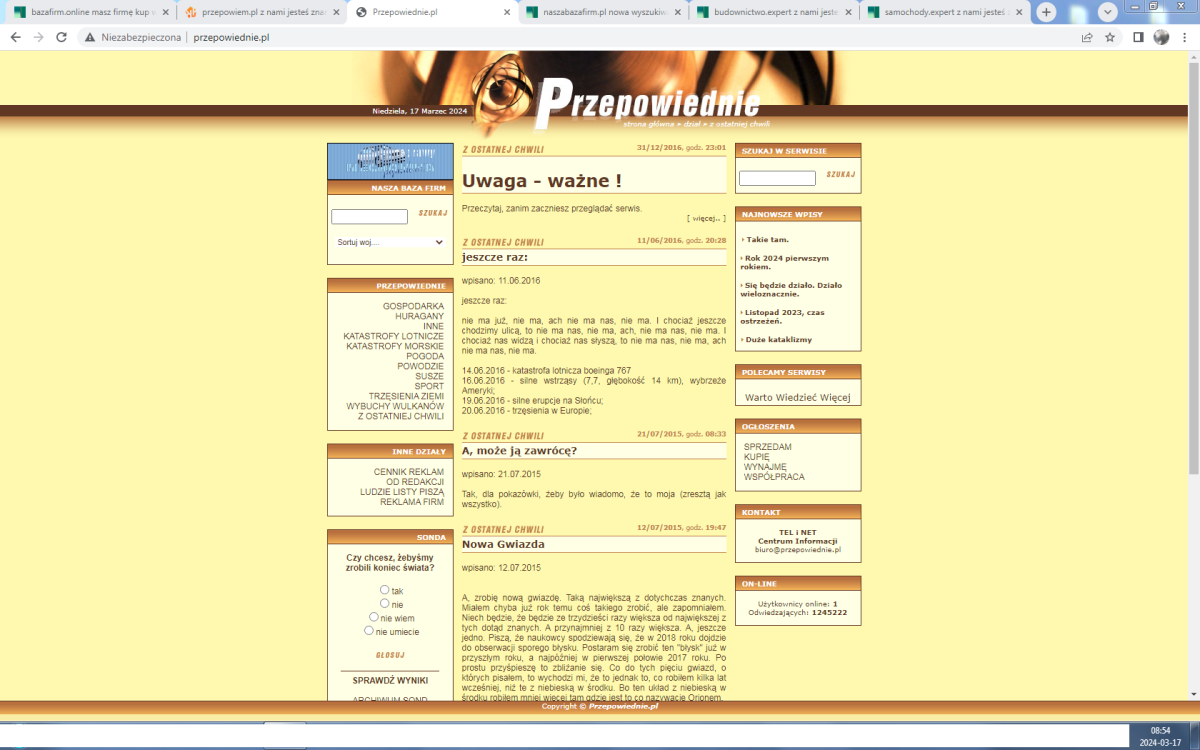Go back using the browser back arrow
The height and width of the screenshot is (750, 1200).
coord(15,37)
